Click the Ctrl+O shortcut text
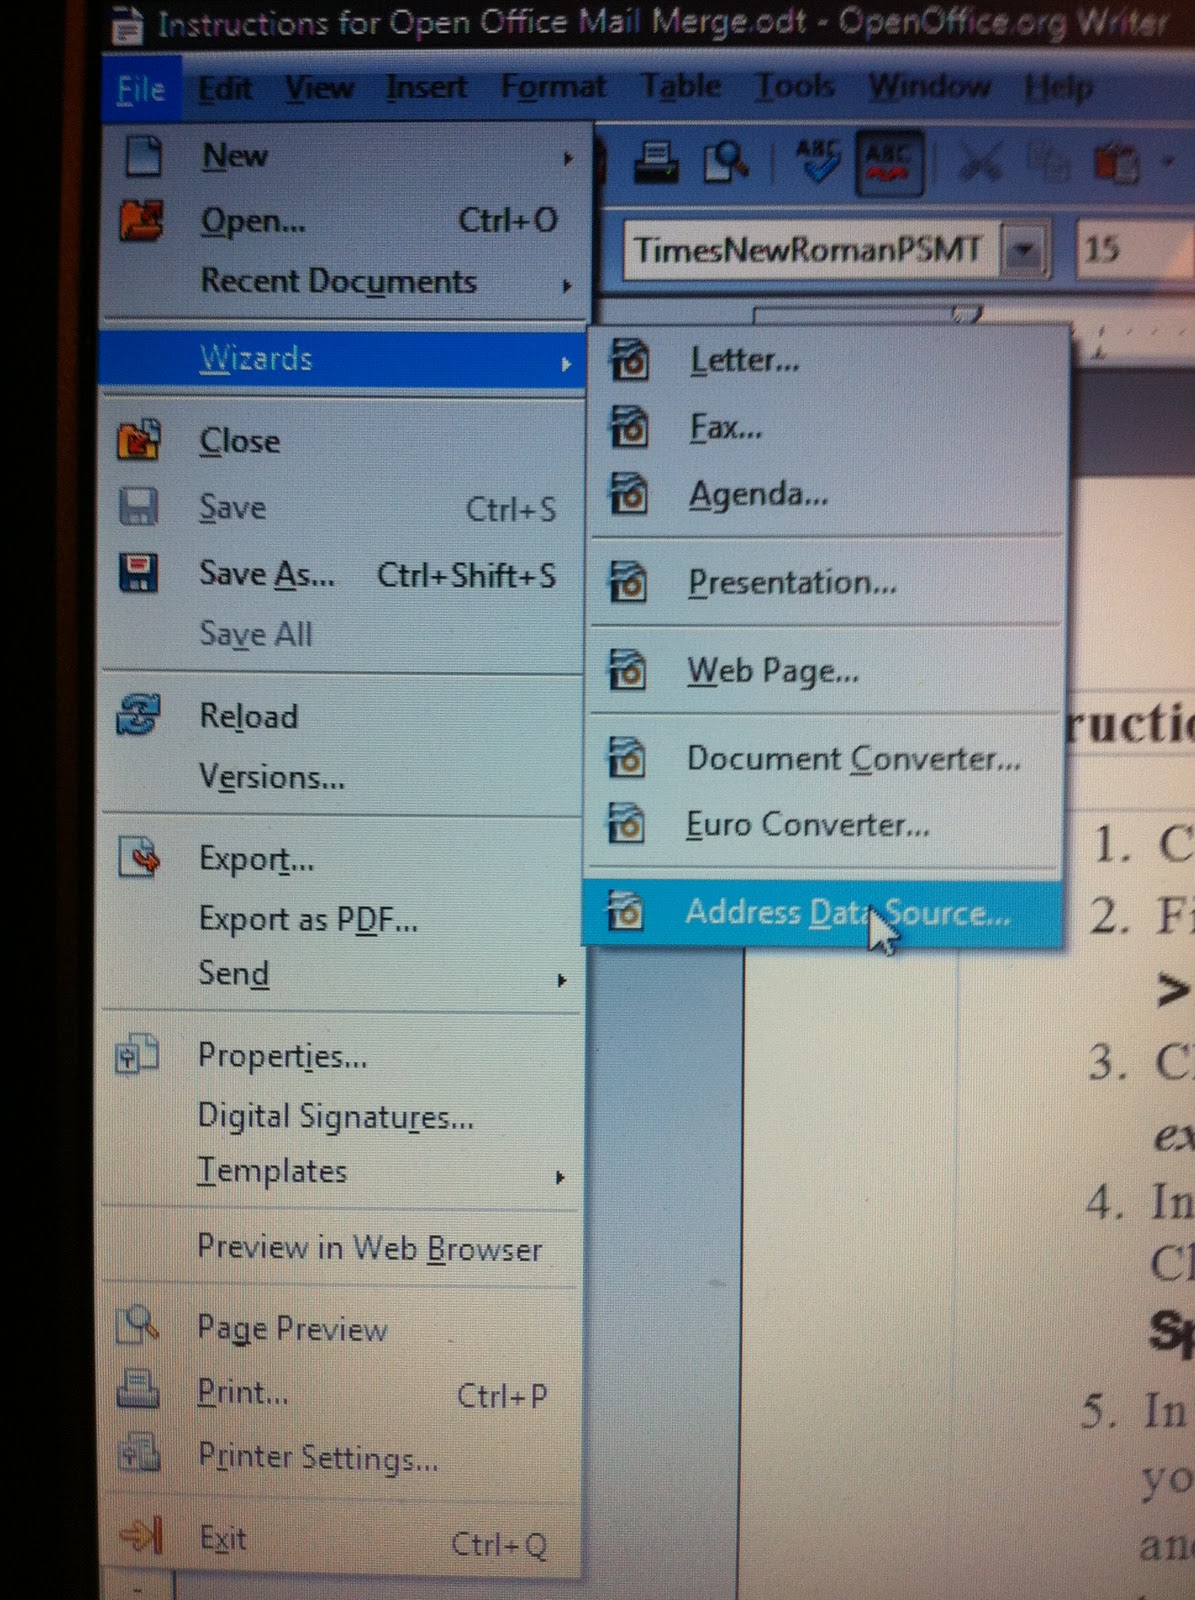This screenshot has height=1600, width=1195. click(508, 220)
